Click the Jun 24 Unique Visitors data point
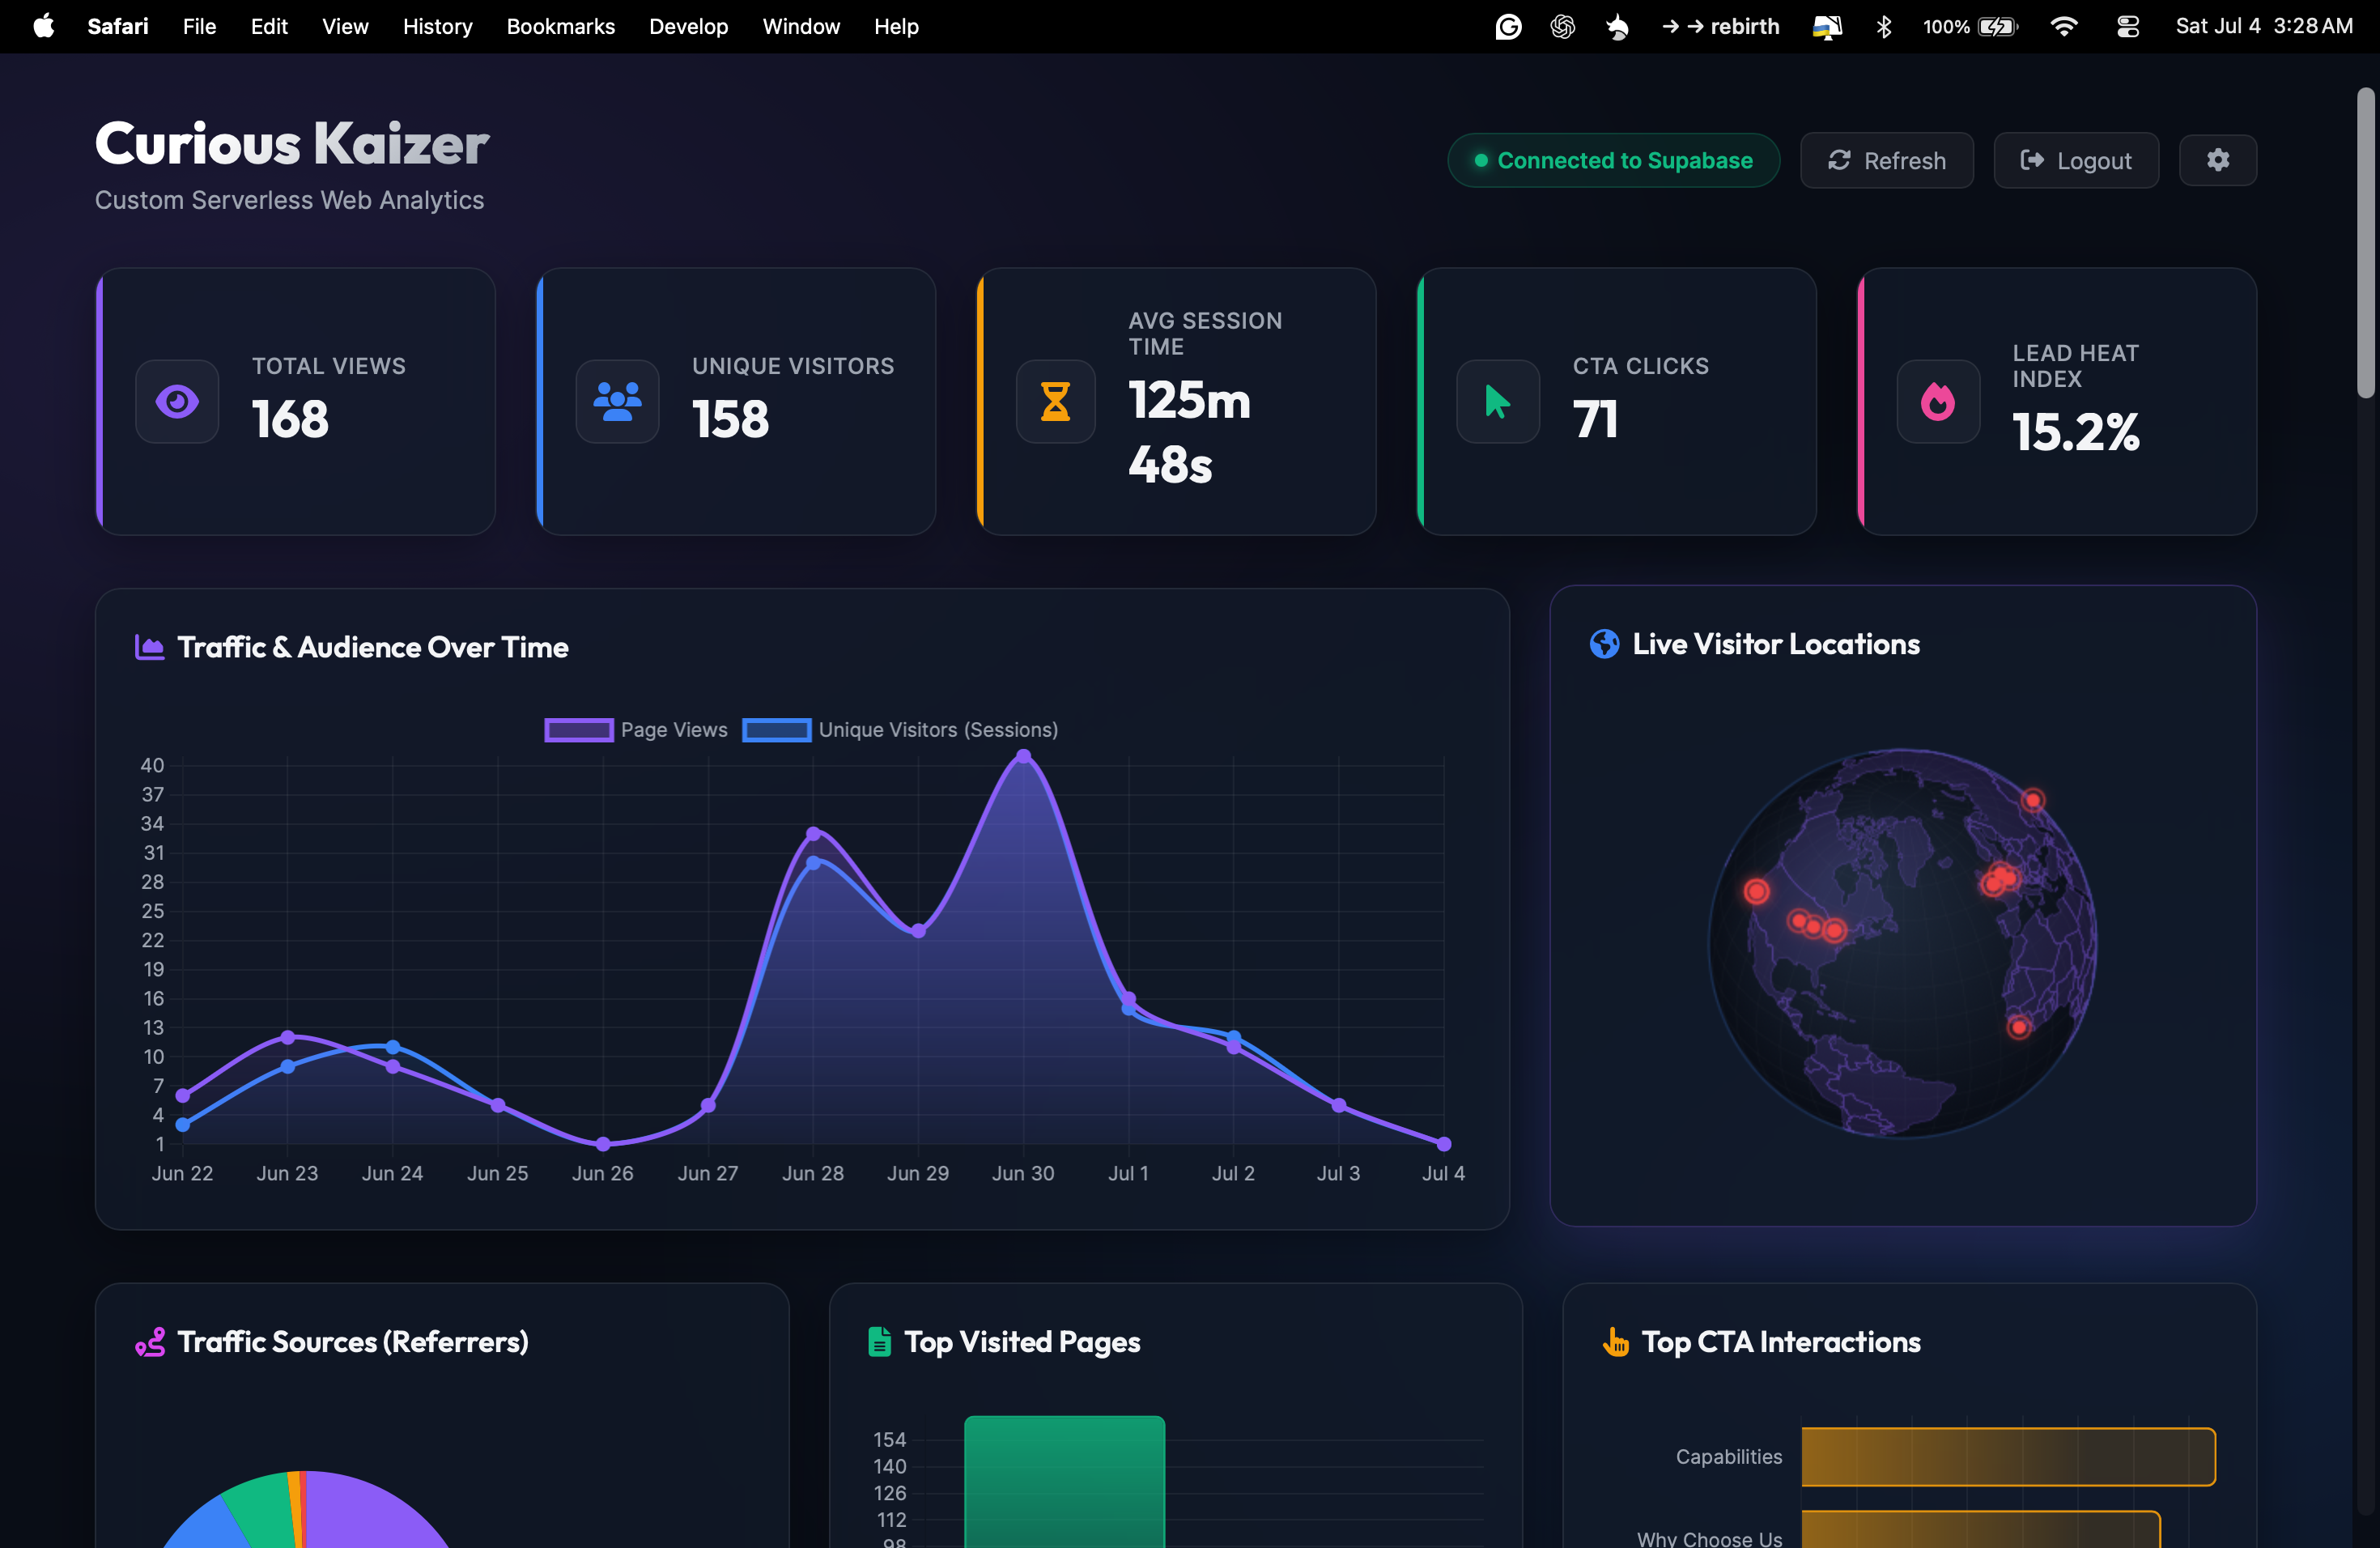2380x1548 pixels. click(393, 1047)
